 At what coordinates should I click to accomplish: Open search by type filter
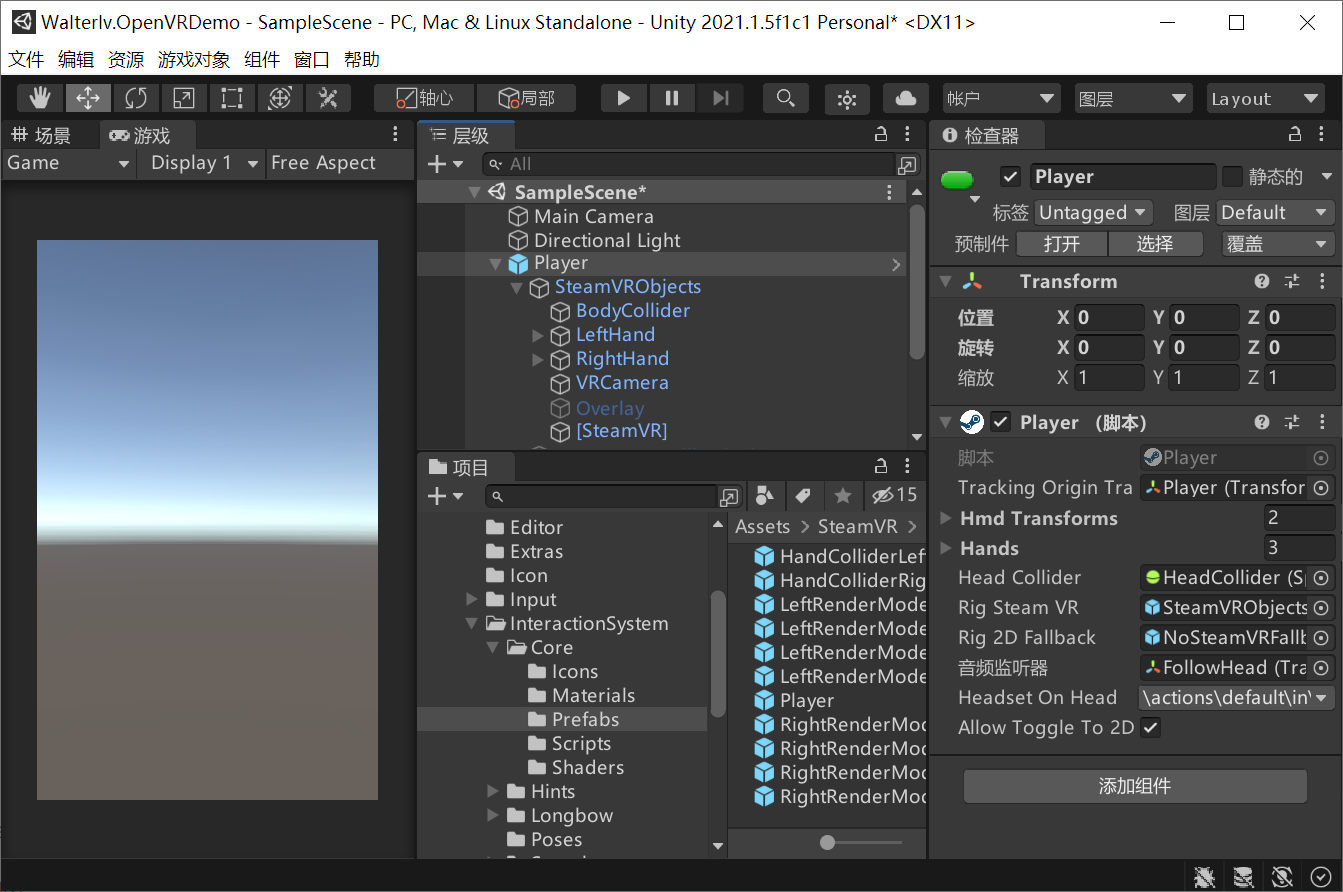[x=765, y=495]
